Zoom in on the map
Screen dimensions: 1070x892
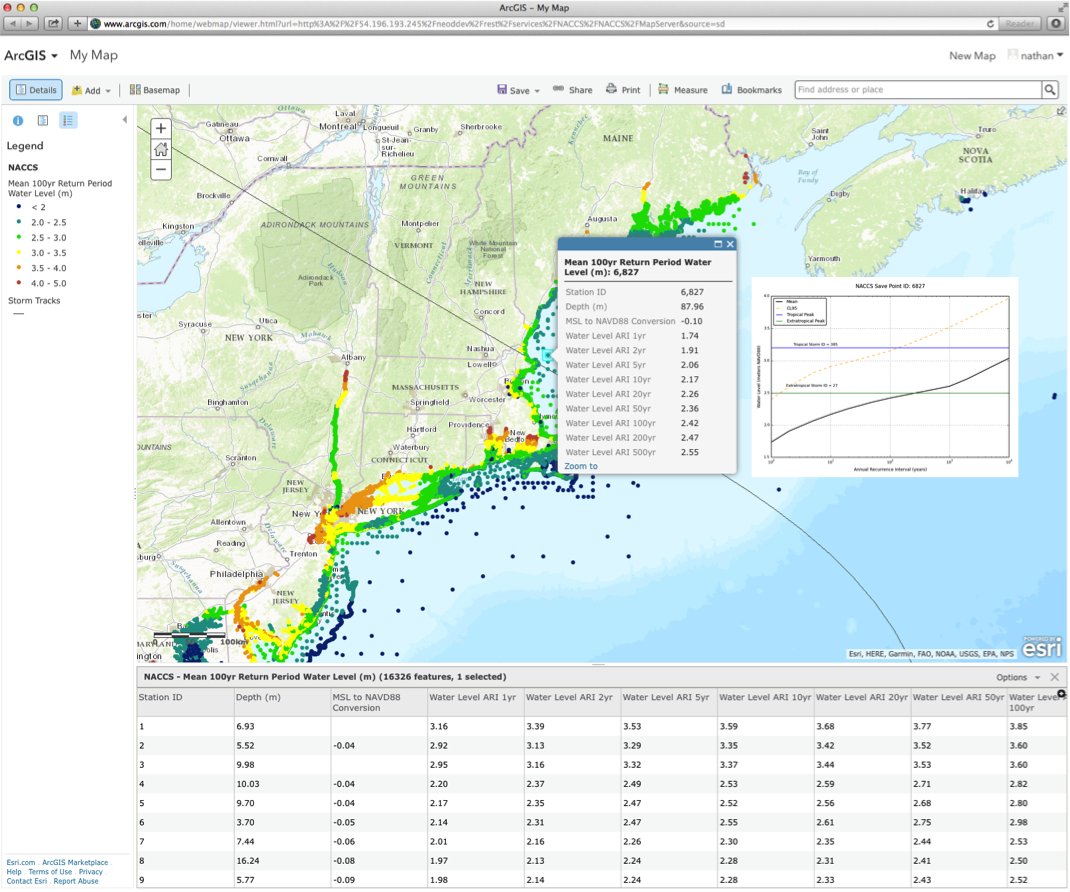coord(161,128)
